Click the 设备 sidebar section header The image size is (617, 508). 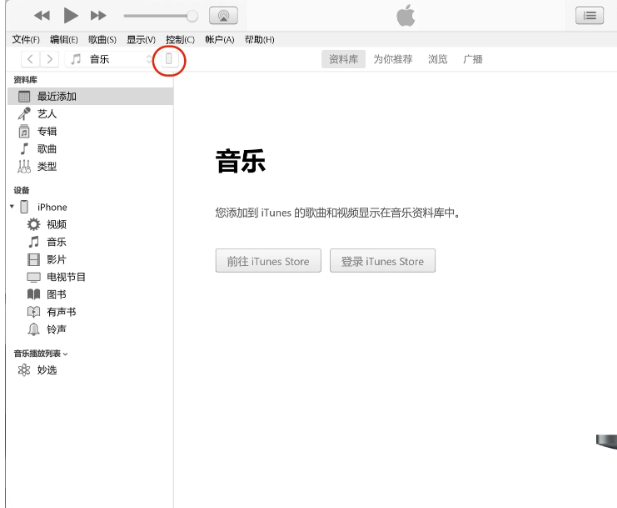click(x=21, y=190)
